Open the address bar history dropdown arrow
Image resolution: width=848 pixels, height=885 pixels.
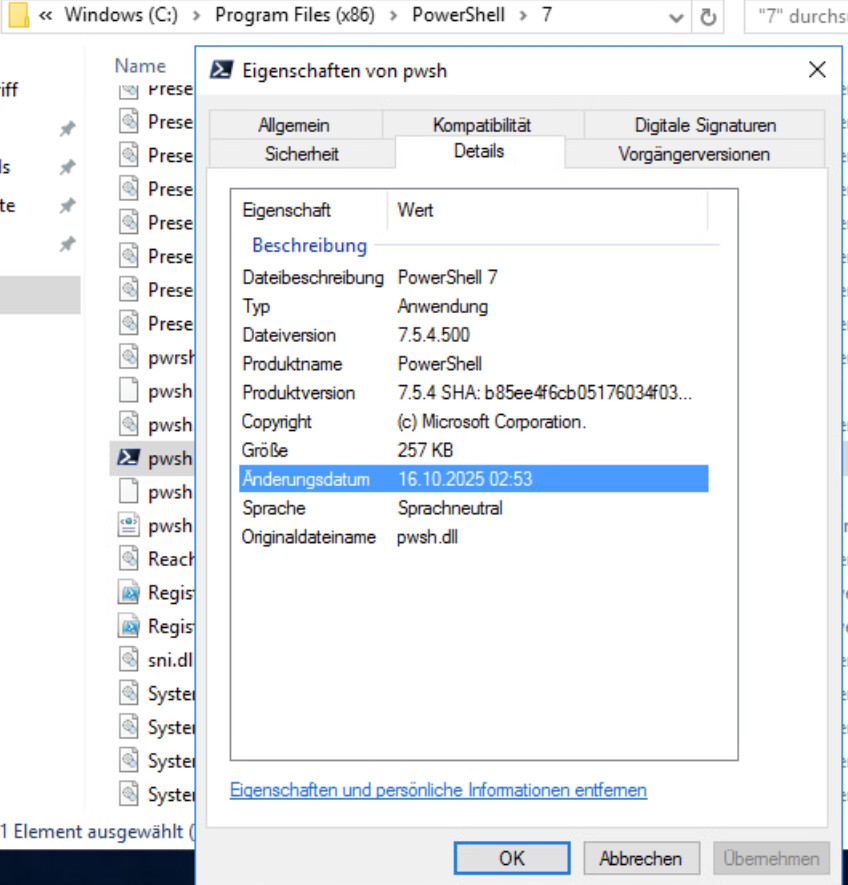[x=676, y=17]
